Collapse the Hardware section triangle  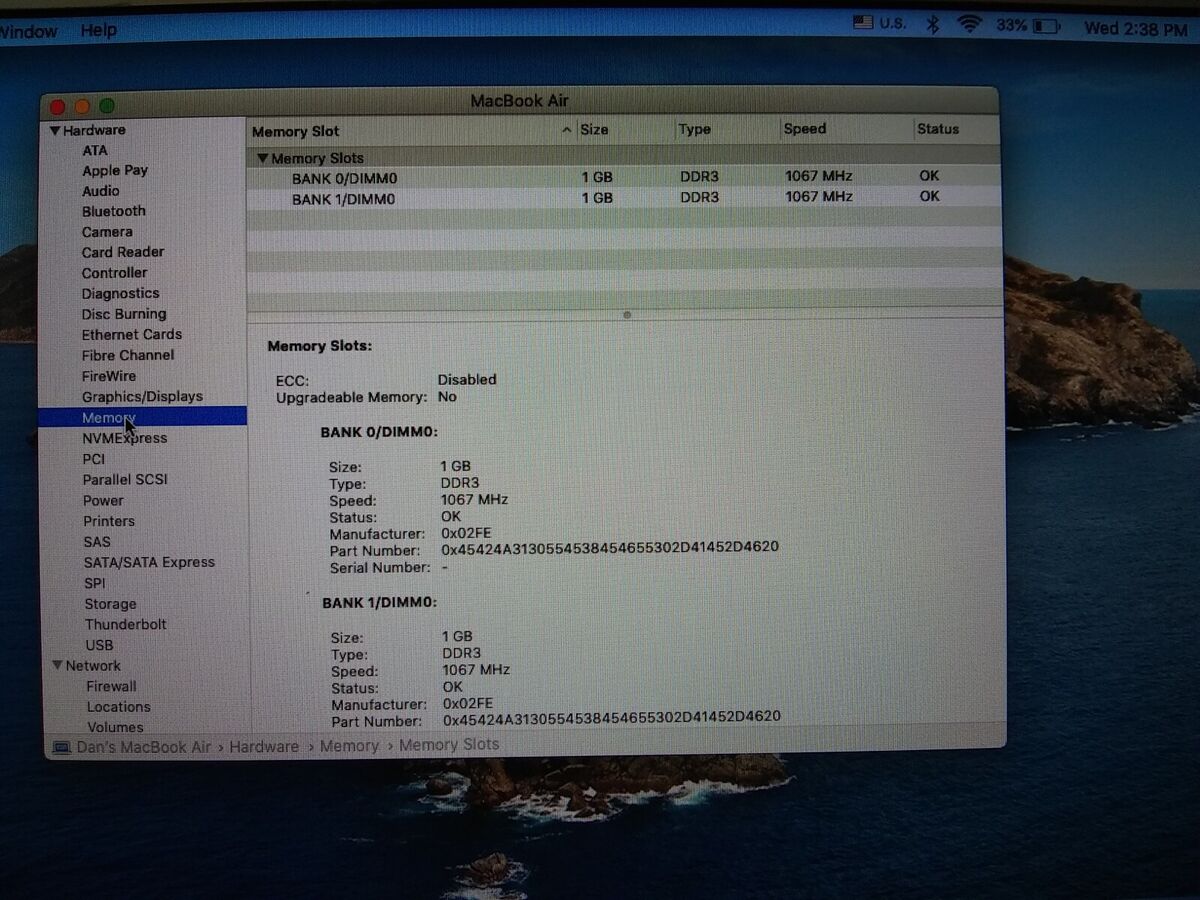point(55,130)
